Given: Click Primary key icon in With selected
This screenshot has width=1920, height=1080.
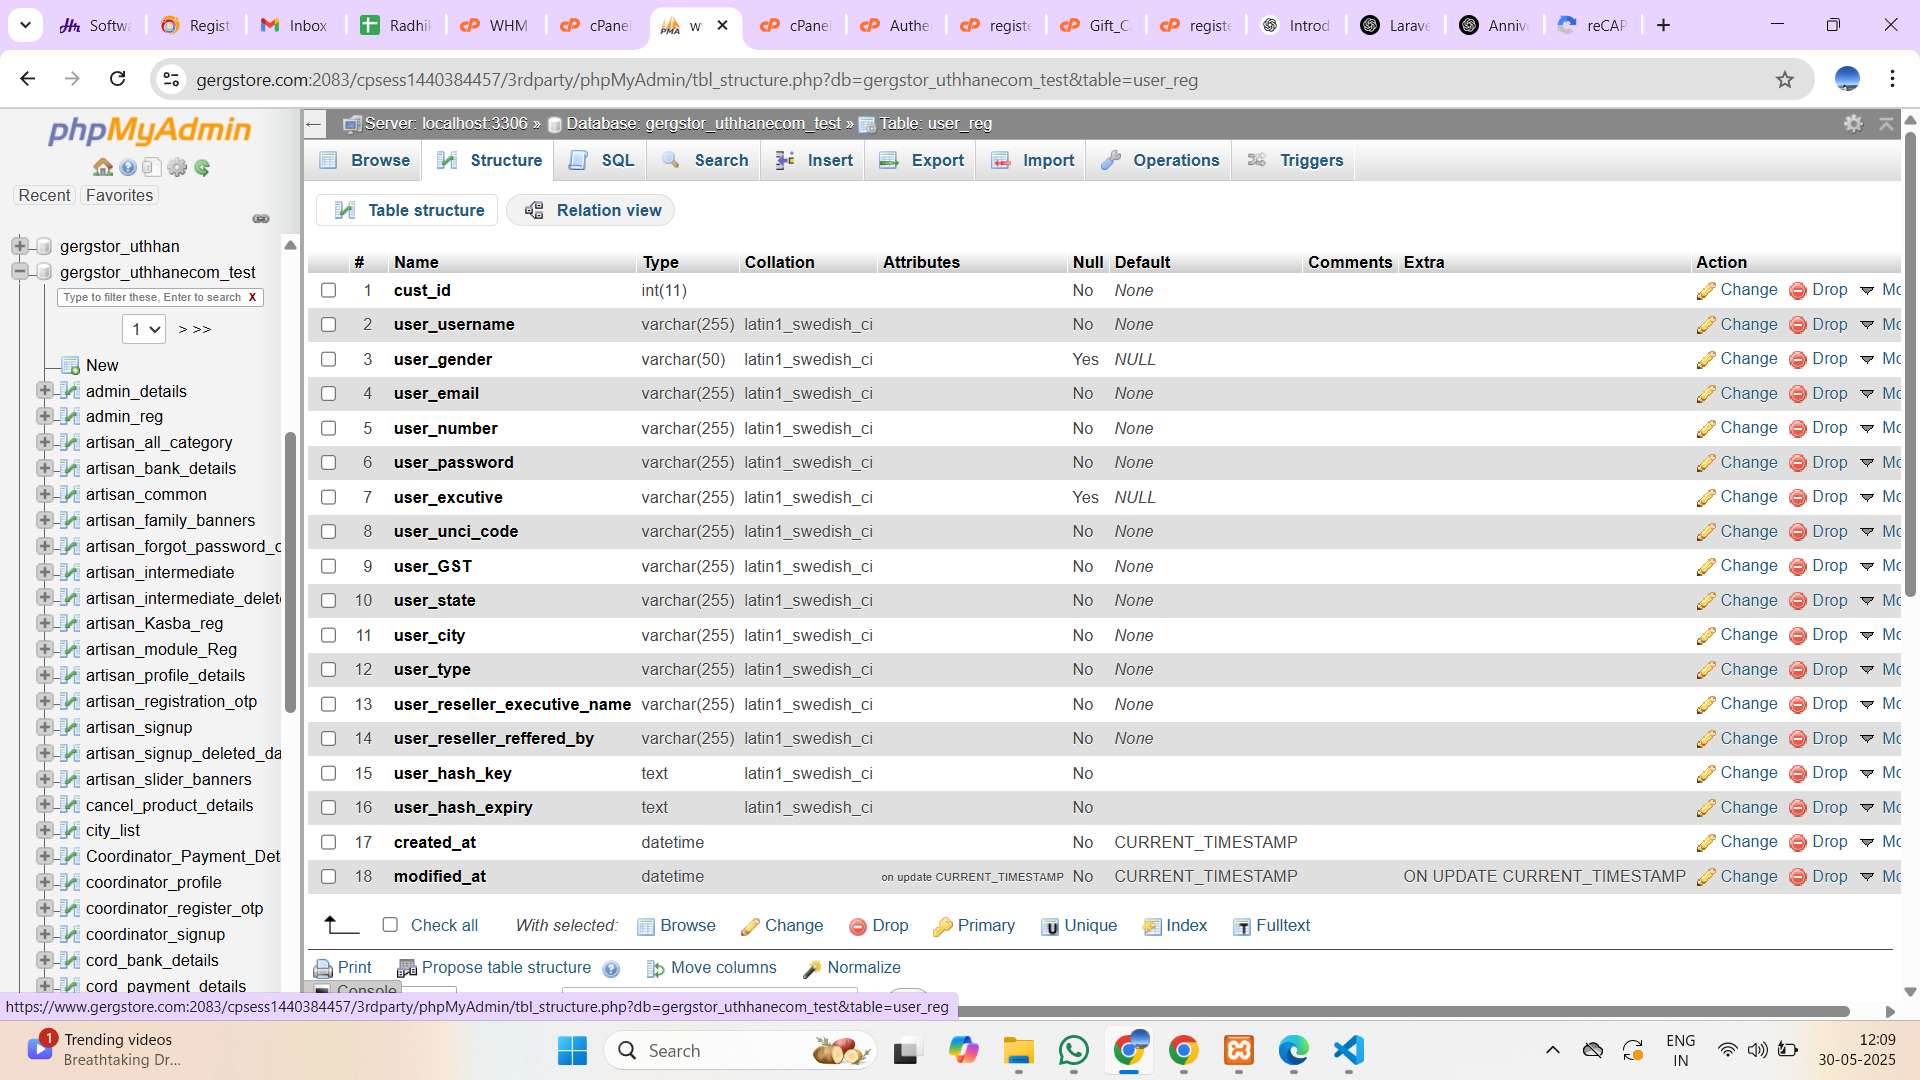Looking at the screenshot, I should pos(942,927).
